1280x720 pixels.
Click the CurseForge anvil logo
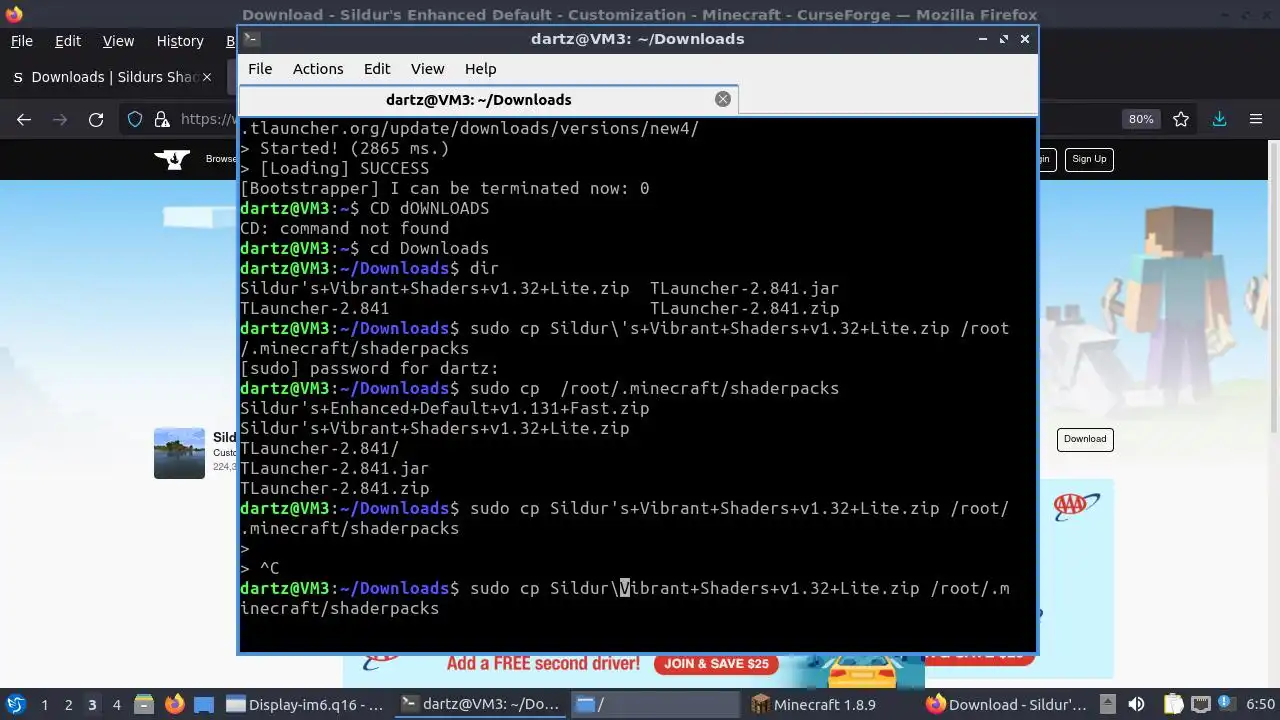tap(172, 159)
